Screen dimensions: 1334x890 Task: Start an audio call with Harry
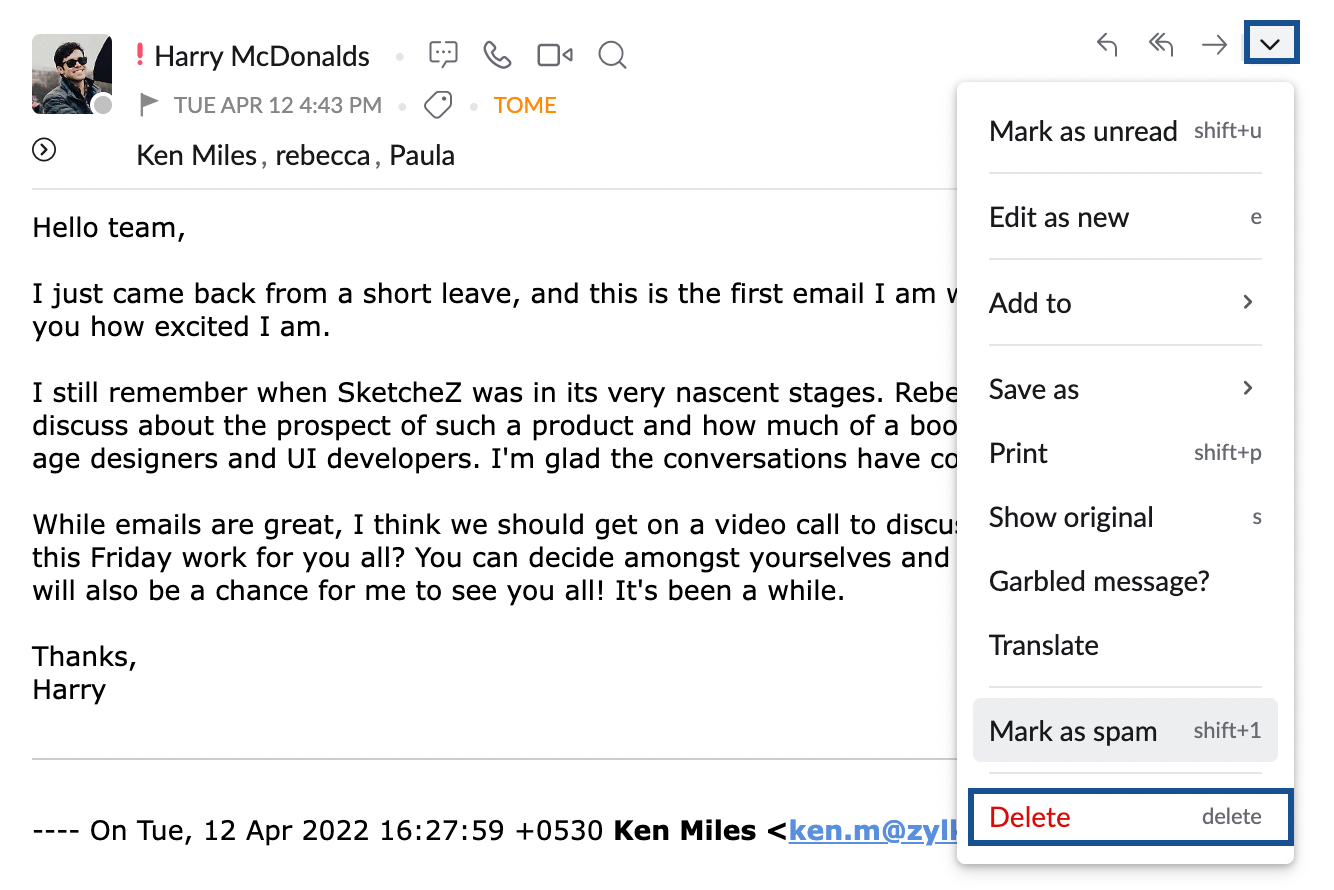(498, 55)
